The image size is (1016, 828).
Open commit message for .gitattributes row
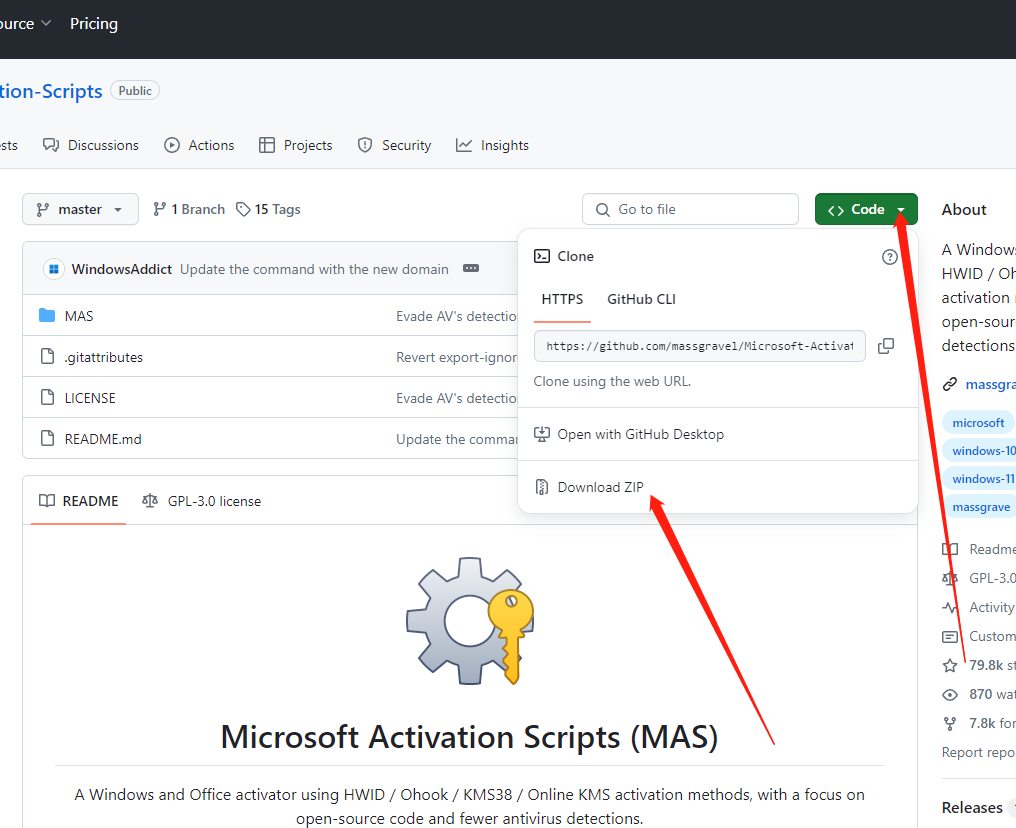pos(457,357)
